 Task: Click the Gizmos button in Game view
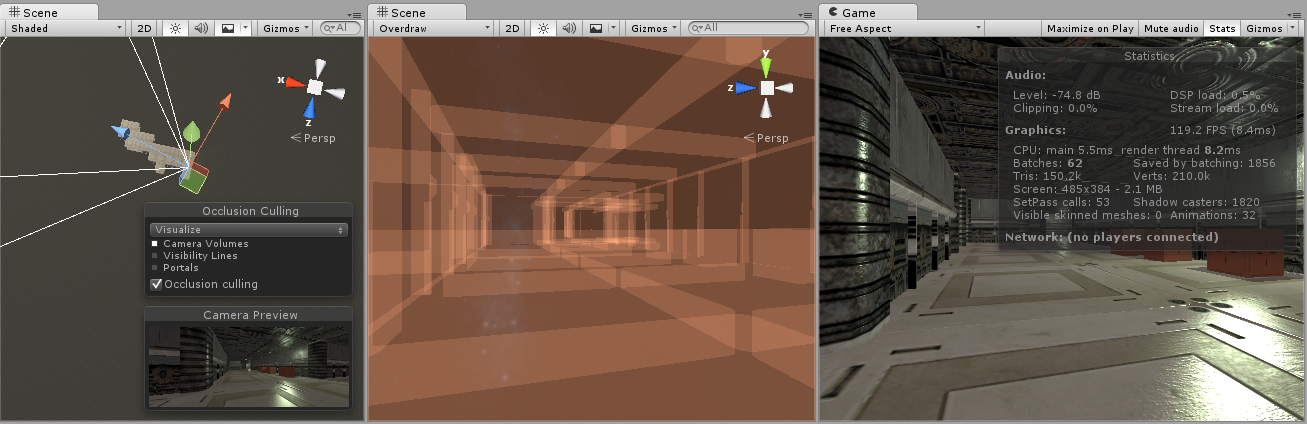[x=1265, y=28]
